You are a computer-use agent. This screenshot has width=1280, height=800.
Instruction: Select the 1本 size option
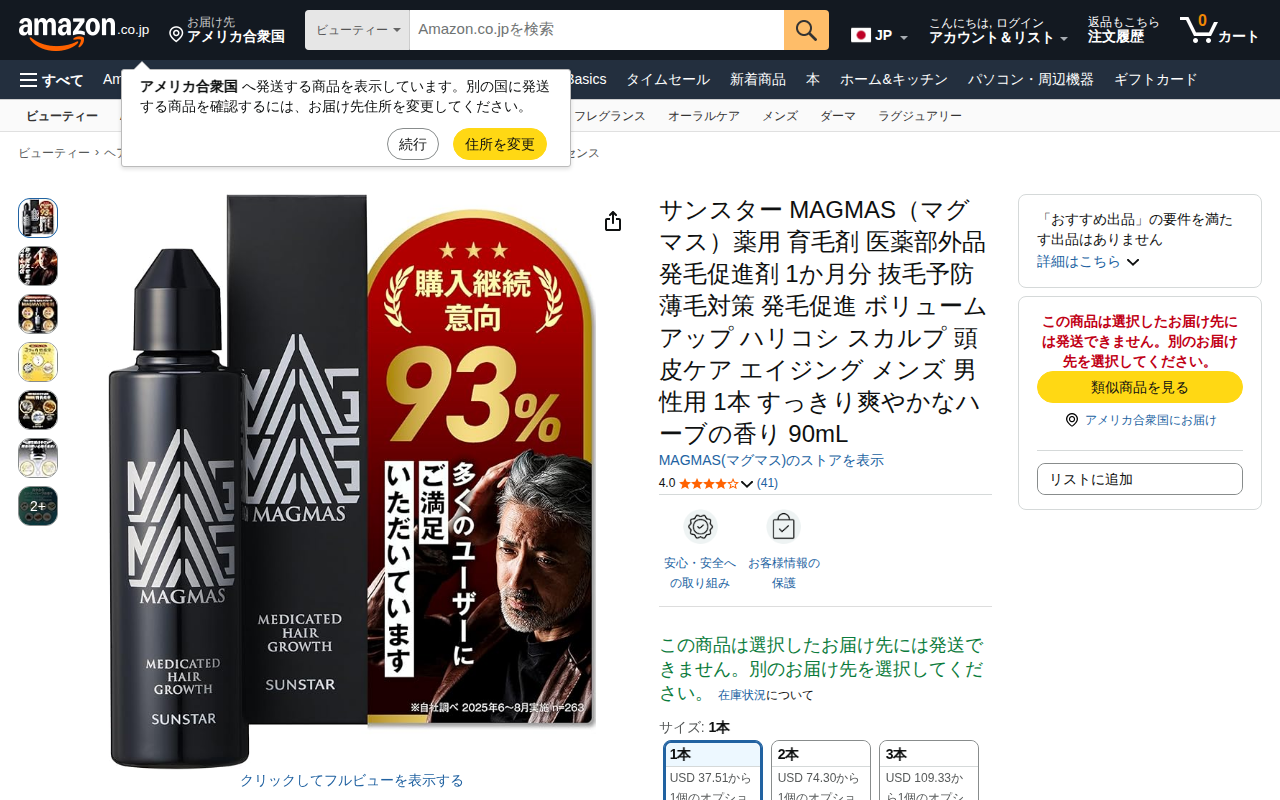click(x=713, y=770)
